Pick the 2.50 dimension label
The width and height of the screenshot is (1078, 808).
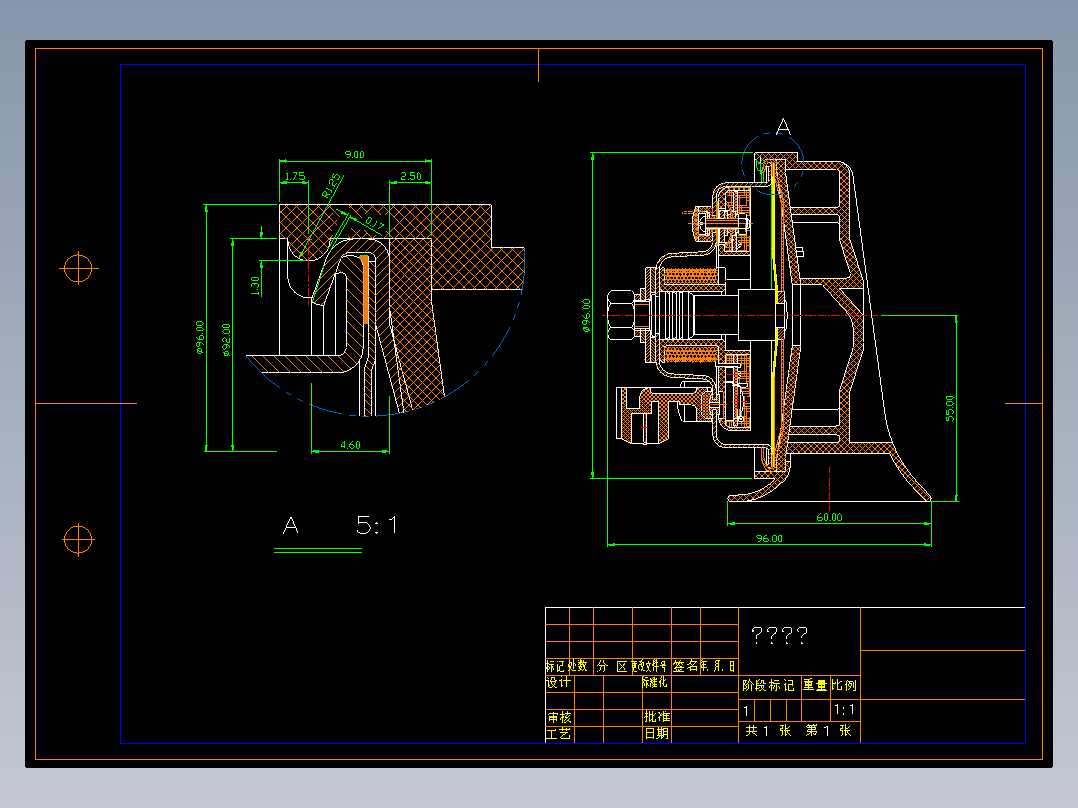click(x=410, y=177)
